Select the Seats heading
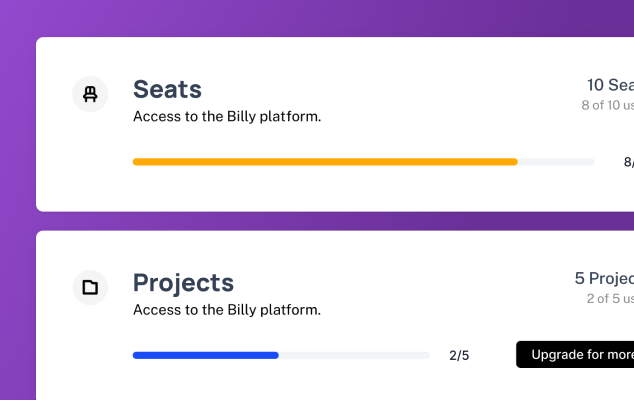This screenshot has width=634, height=400. click(x=167, y=89)
